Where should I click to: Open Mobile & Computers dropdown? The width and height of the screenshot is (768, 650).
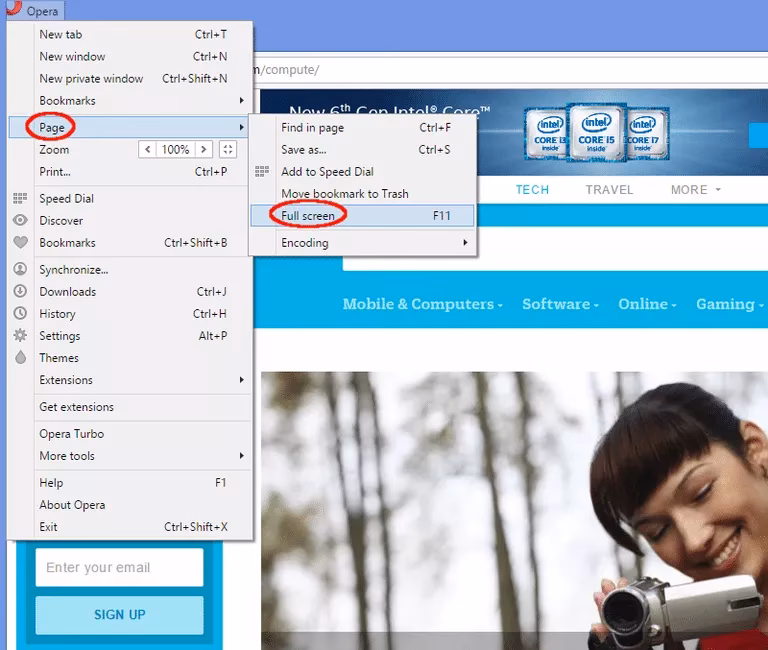point(422,304)
